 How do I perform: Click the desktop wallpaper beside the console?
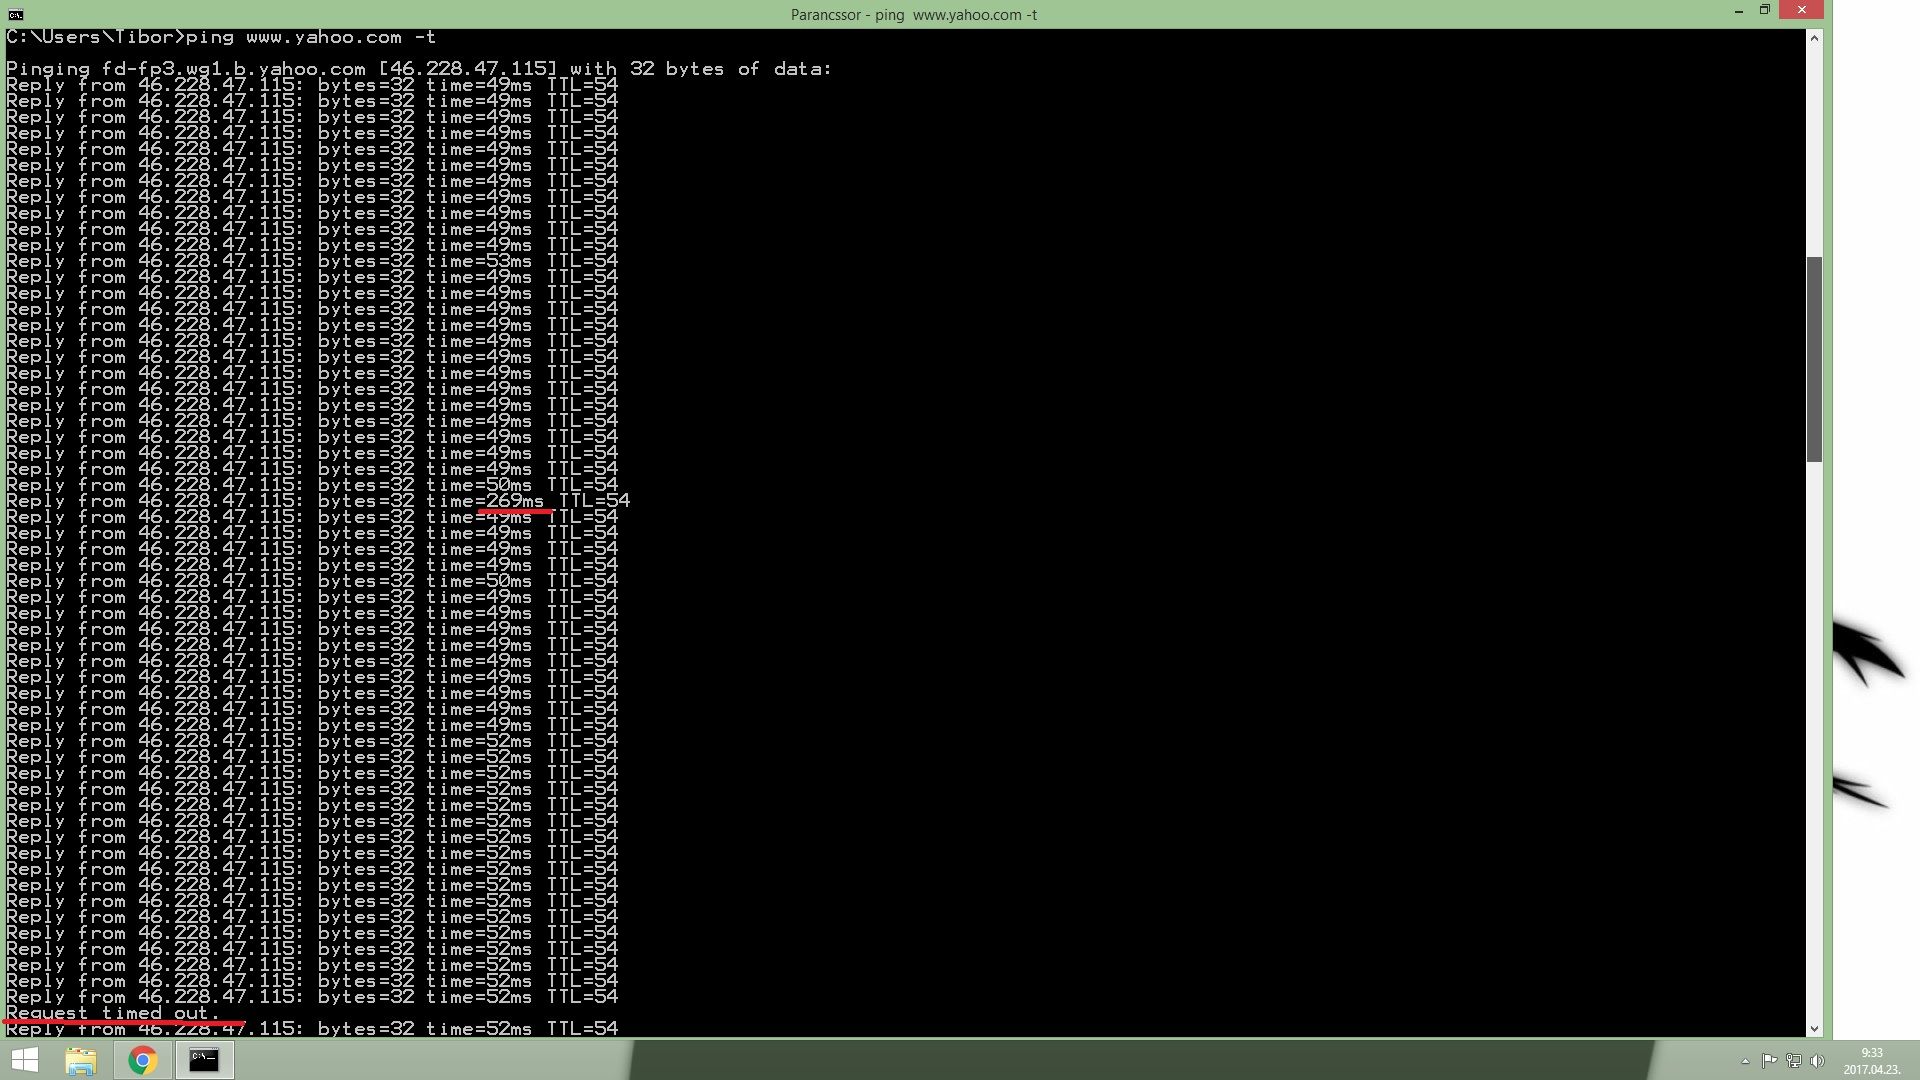pos(1876,400)
